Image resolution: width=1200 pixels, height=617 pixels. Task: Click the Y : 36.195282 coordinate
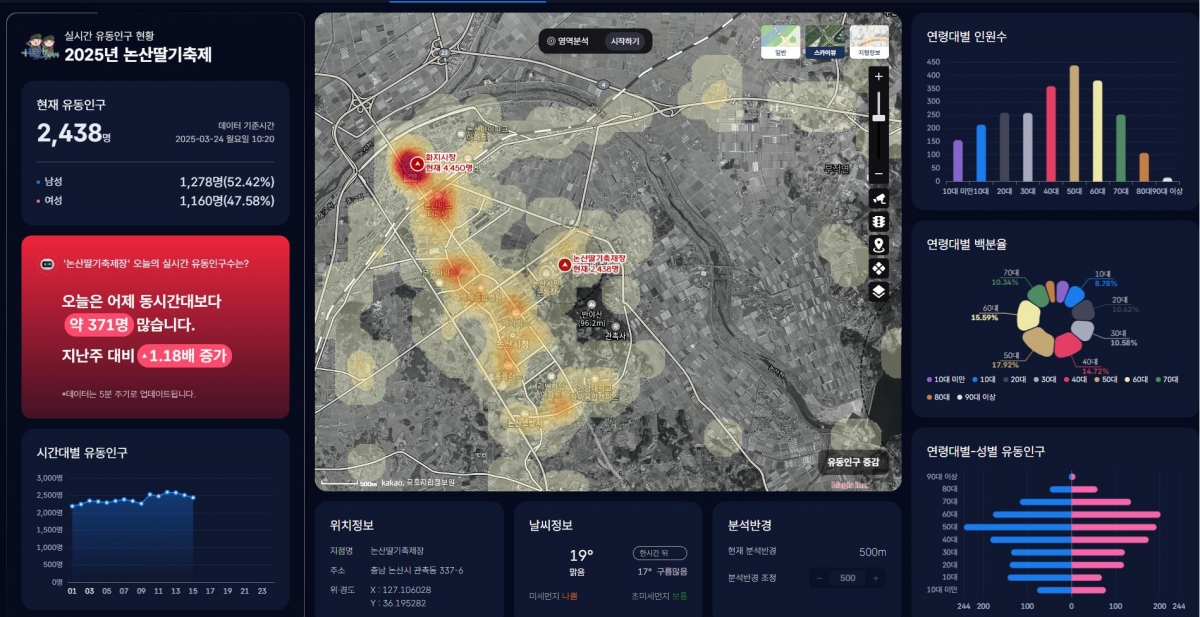(398, 603)
